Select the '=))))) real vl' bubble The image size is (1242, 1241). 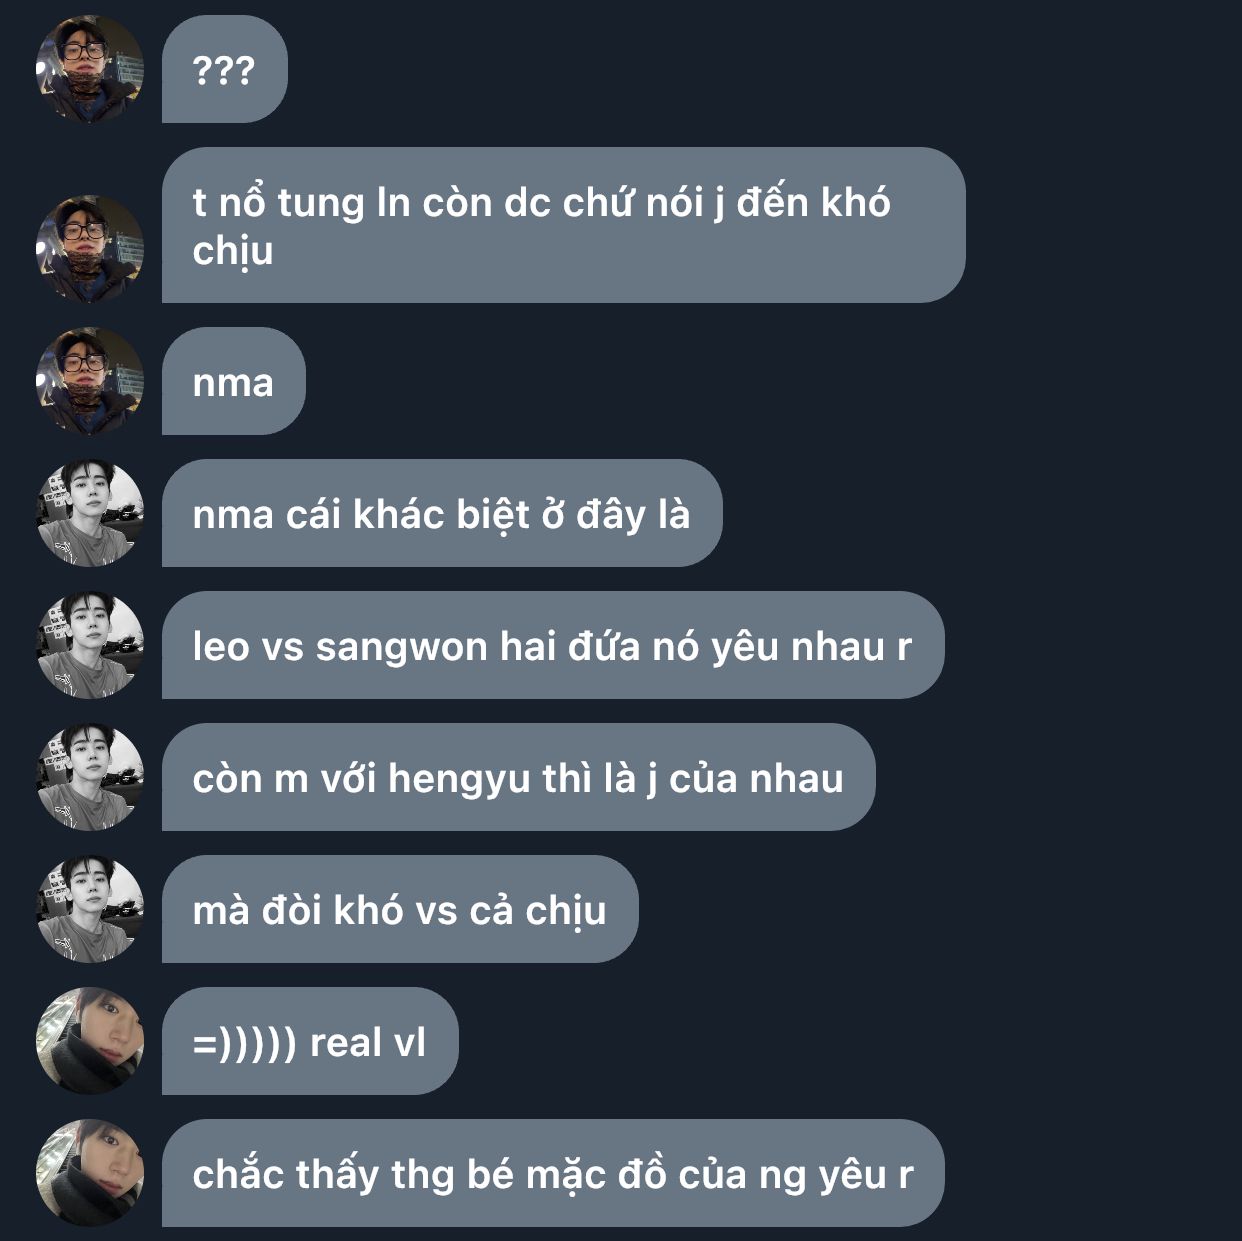310,1041
